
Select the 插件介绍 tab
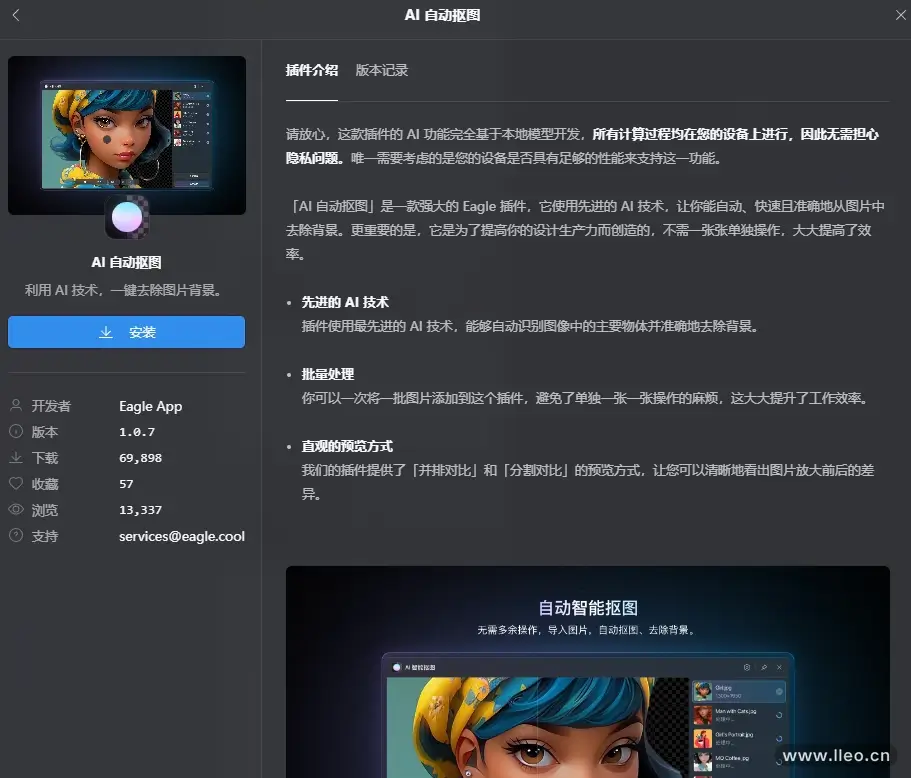311,71
